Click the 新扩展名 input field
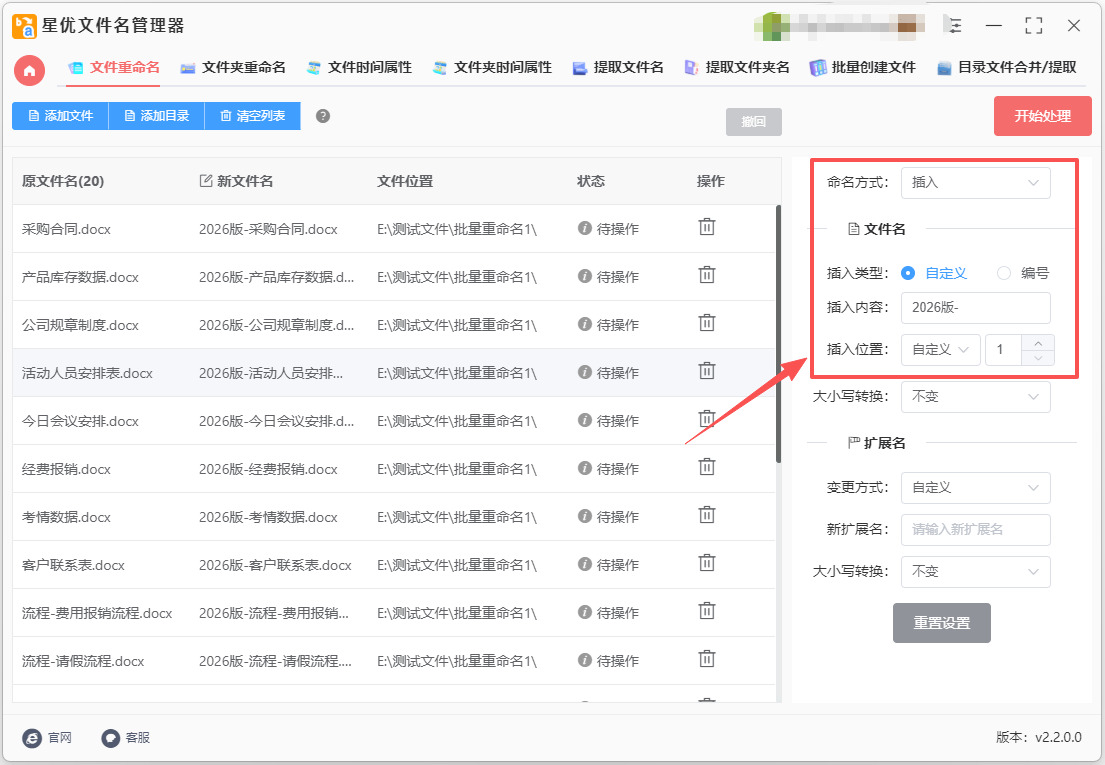1105x765 pixels. (x=975, y=530)
